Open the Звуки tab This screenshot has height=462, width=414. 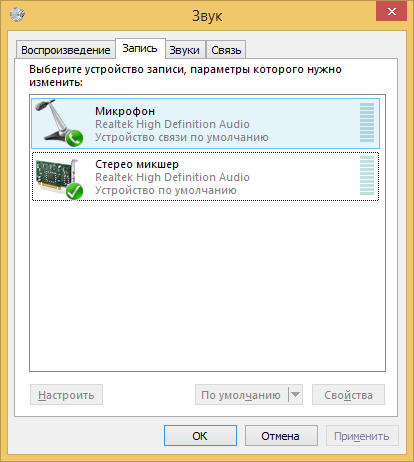185,50
